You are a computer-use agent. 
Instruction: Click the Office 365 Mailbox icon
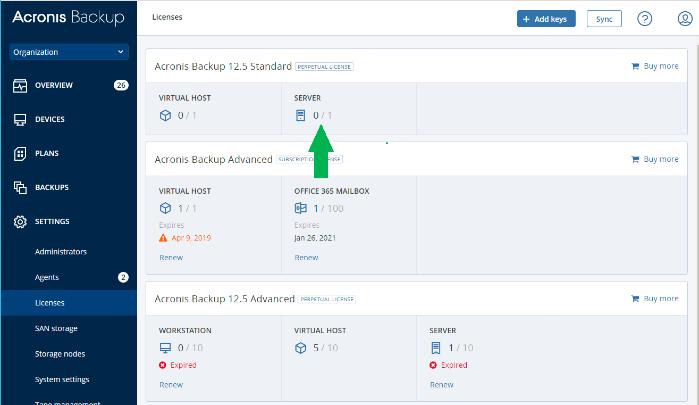click(300, 208)
